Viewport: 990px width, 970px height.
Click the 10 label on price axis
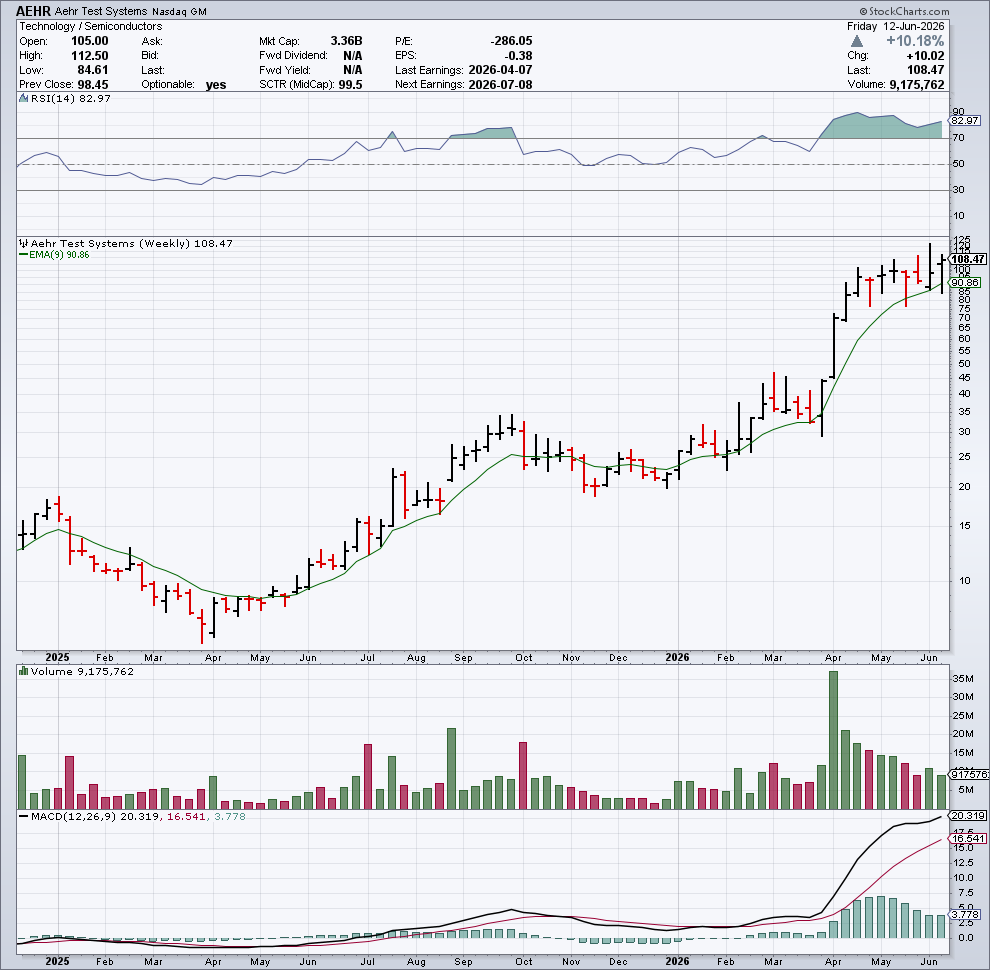pos(963,580)
